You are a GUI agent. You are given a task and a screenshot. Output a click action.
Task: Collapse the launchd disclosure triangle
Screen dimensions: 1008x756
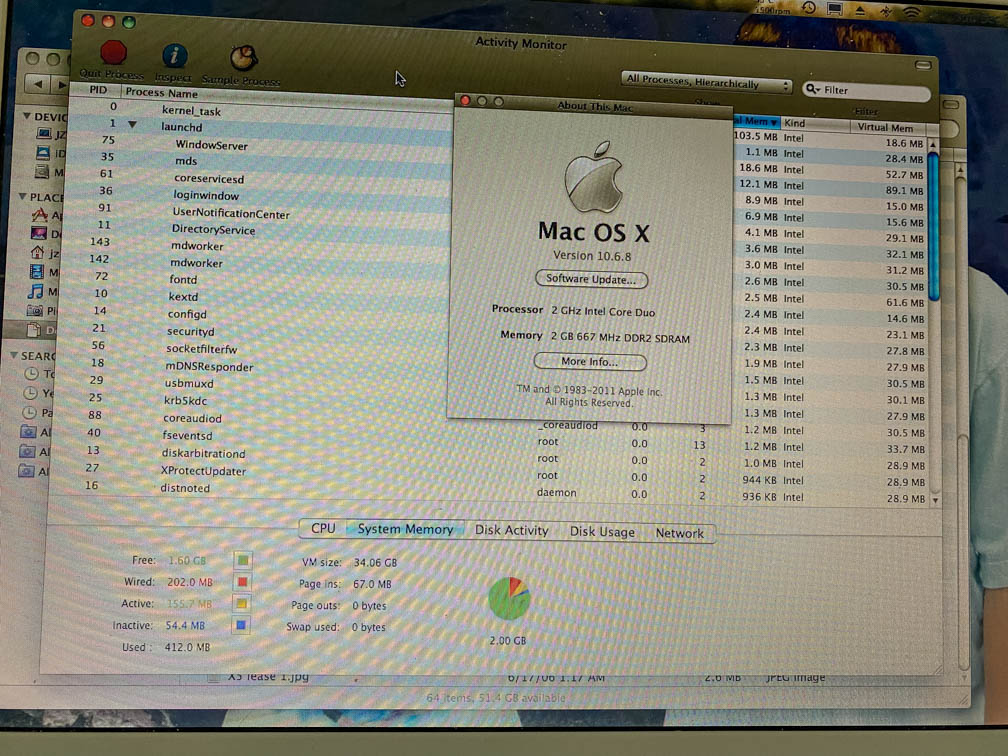coord(132,124)
